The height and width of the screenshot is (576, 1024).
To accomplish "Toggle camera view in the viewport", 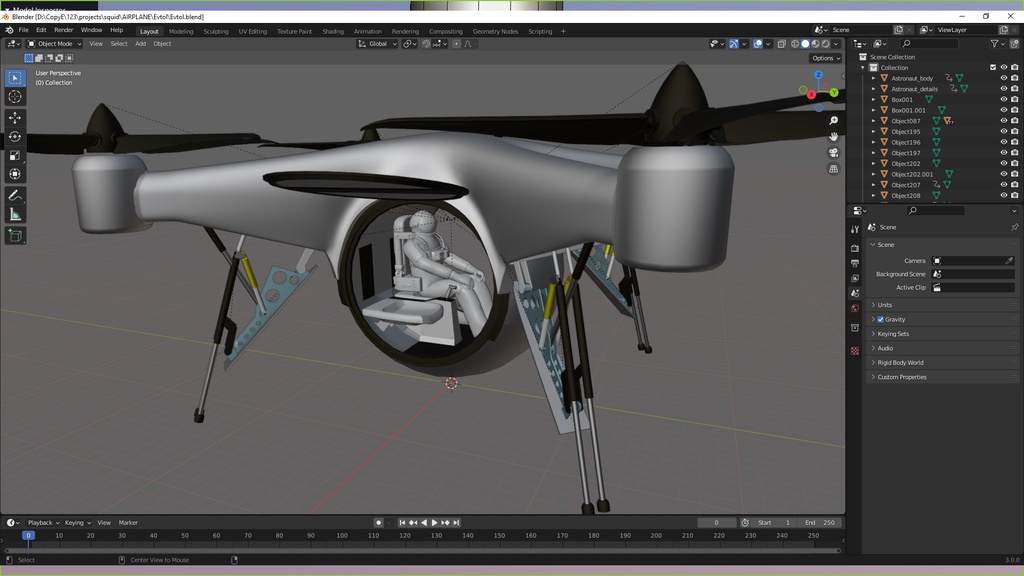I will point(833,153).
